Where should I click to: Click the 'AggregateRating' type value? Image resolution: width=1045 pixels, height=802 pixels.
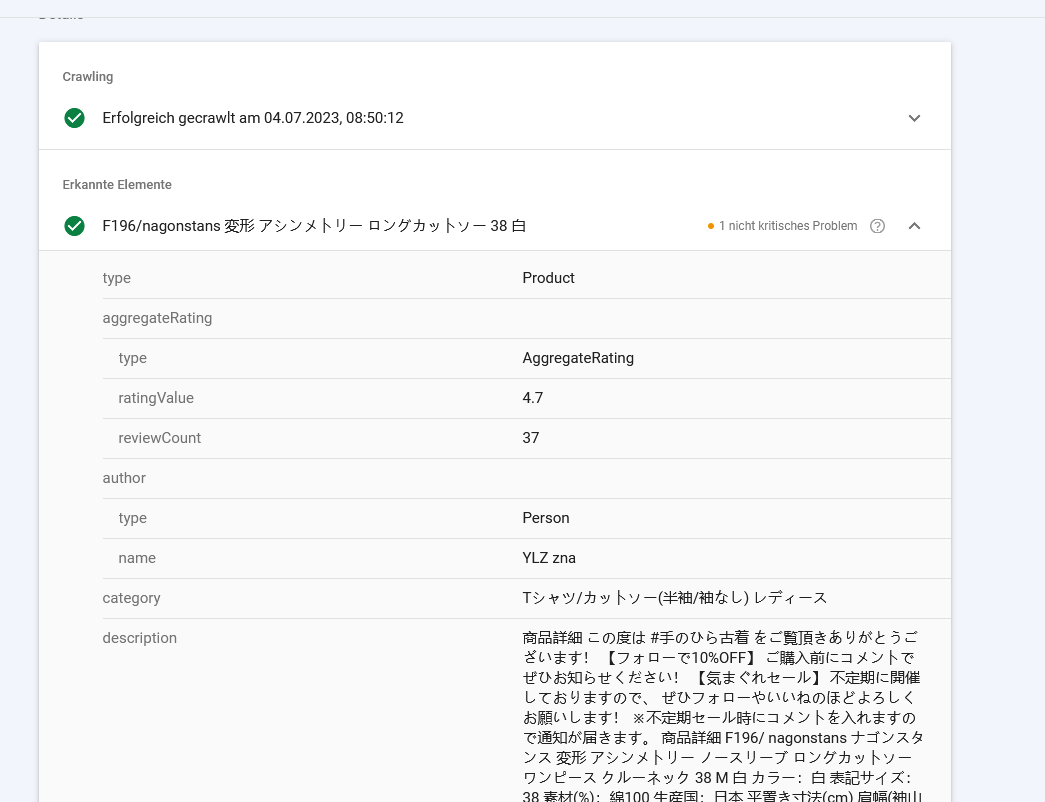[578, 358]
